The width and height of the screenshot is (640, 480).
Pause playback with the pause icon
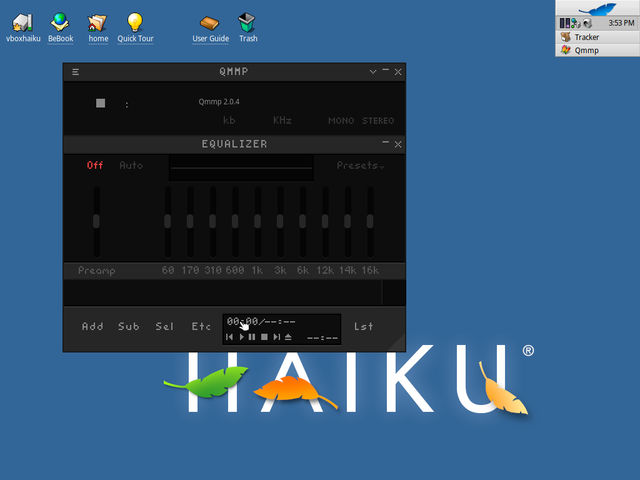(252, 337)
